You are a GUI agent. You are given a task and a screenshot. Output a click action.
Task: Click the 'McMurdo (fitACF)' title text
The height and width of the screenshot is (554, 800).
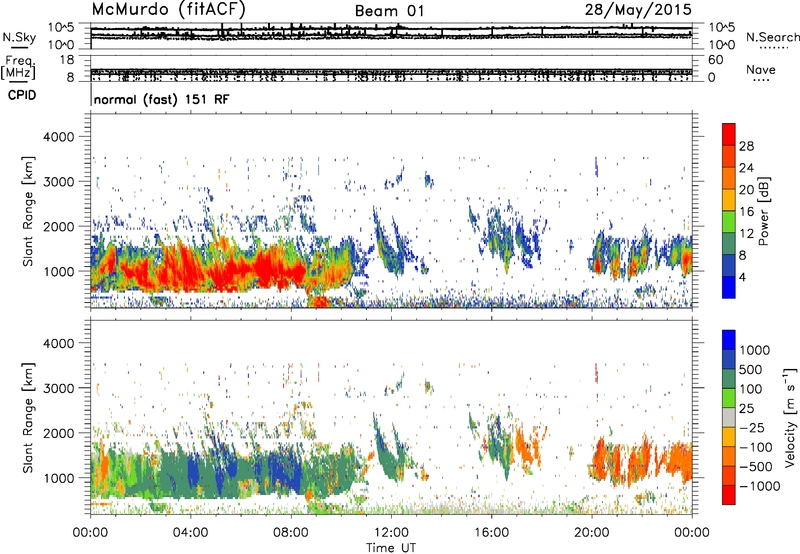tap(168, 9)
